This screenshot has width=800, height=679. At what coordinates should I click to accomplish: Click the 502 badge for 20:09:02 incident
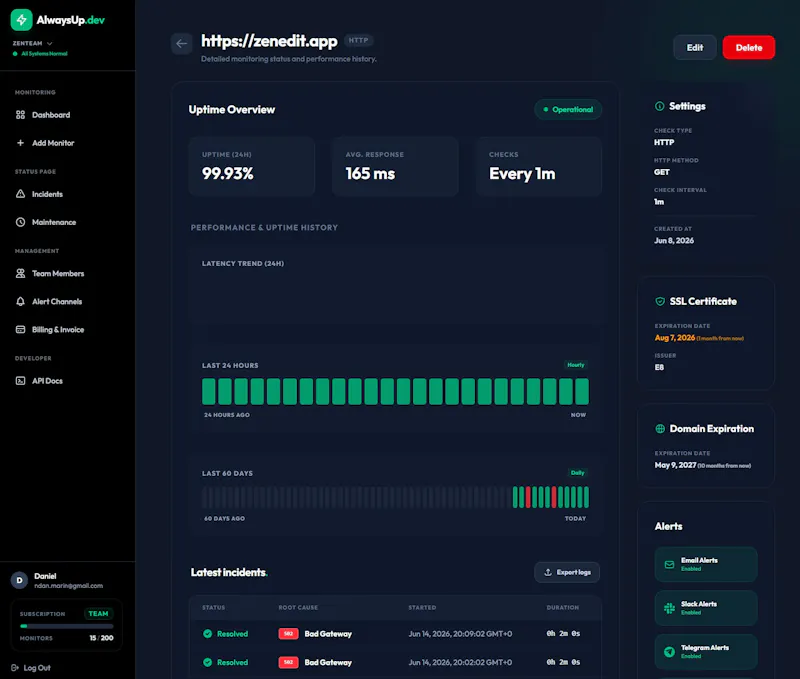(288, 634)
